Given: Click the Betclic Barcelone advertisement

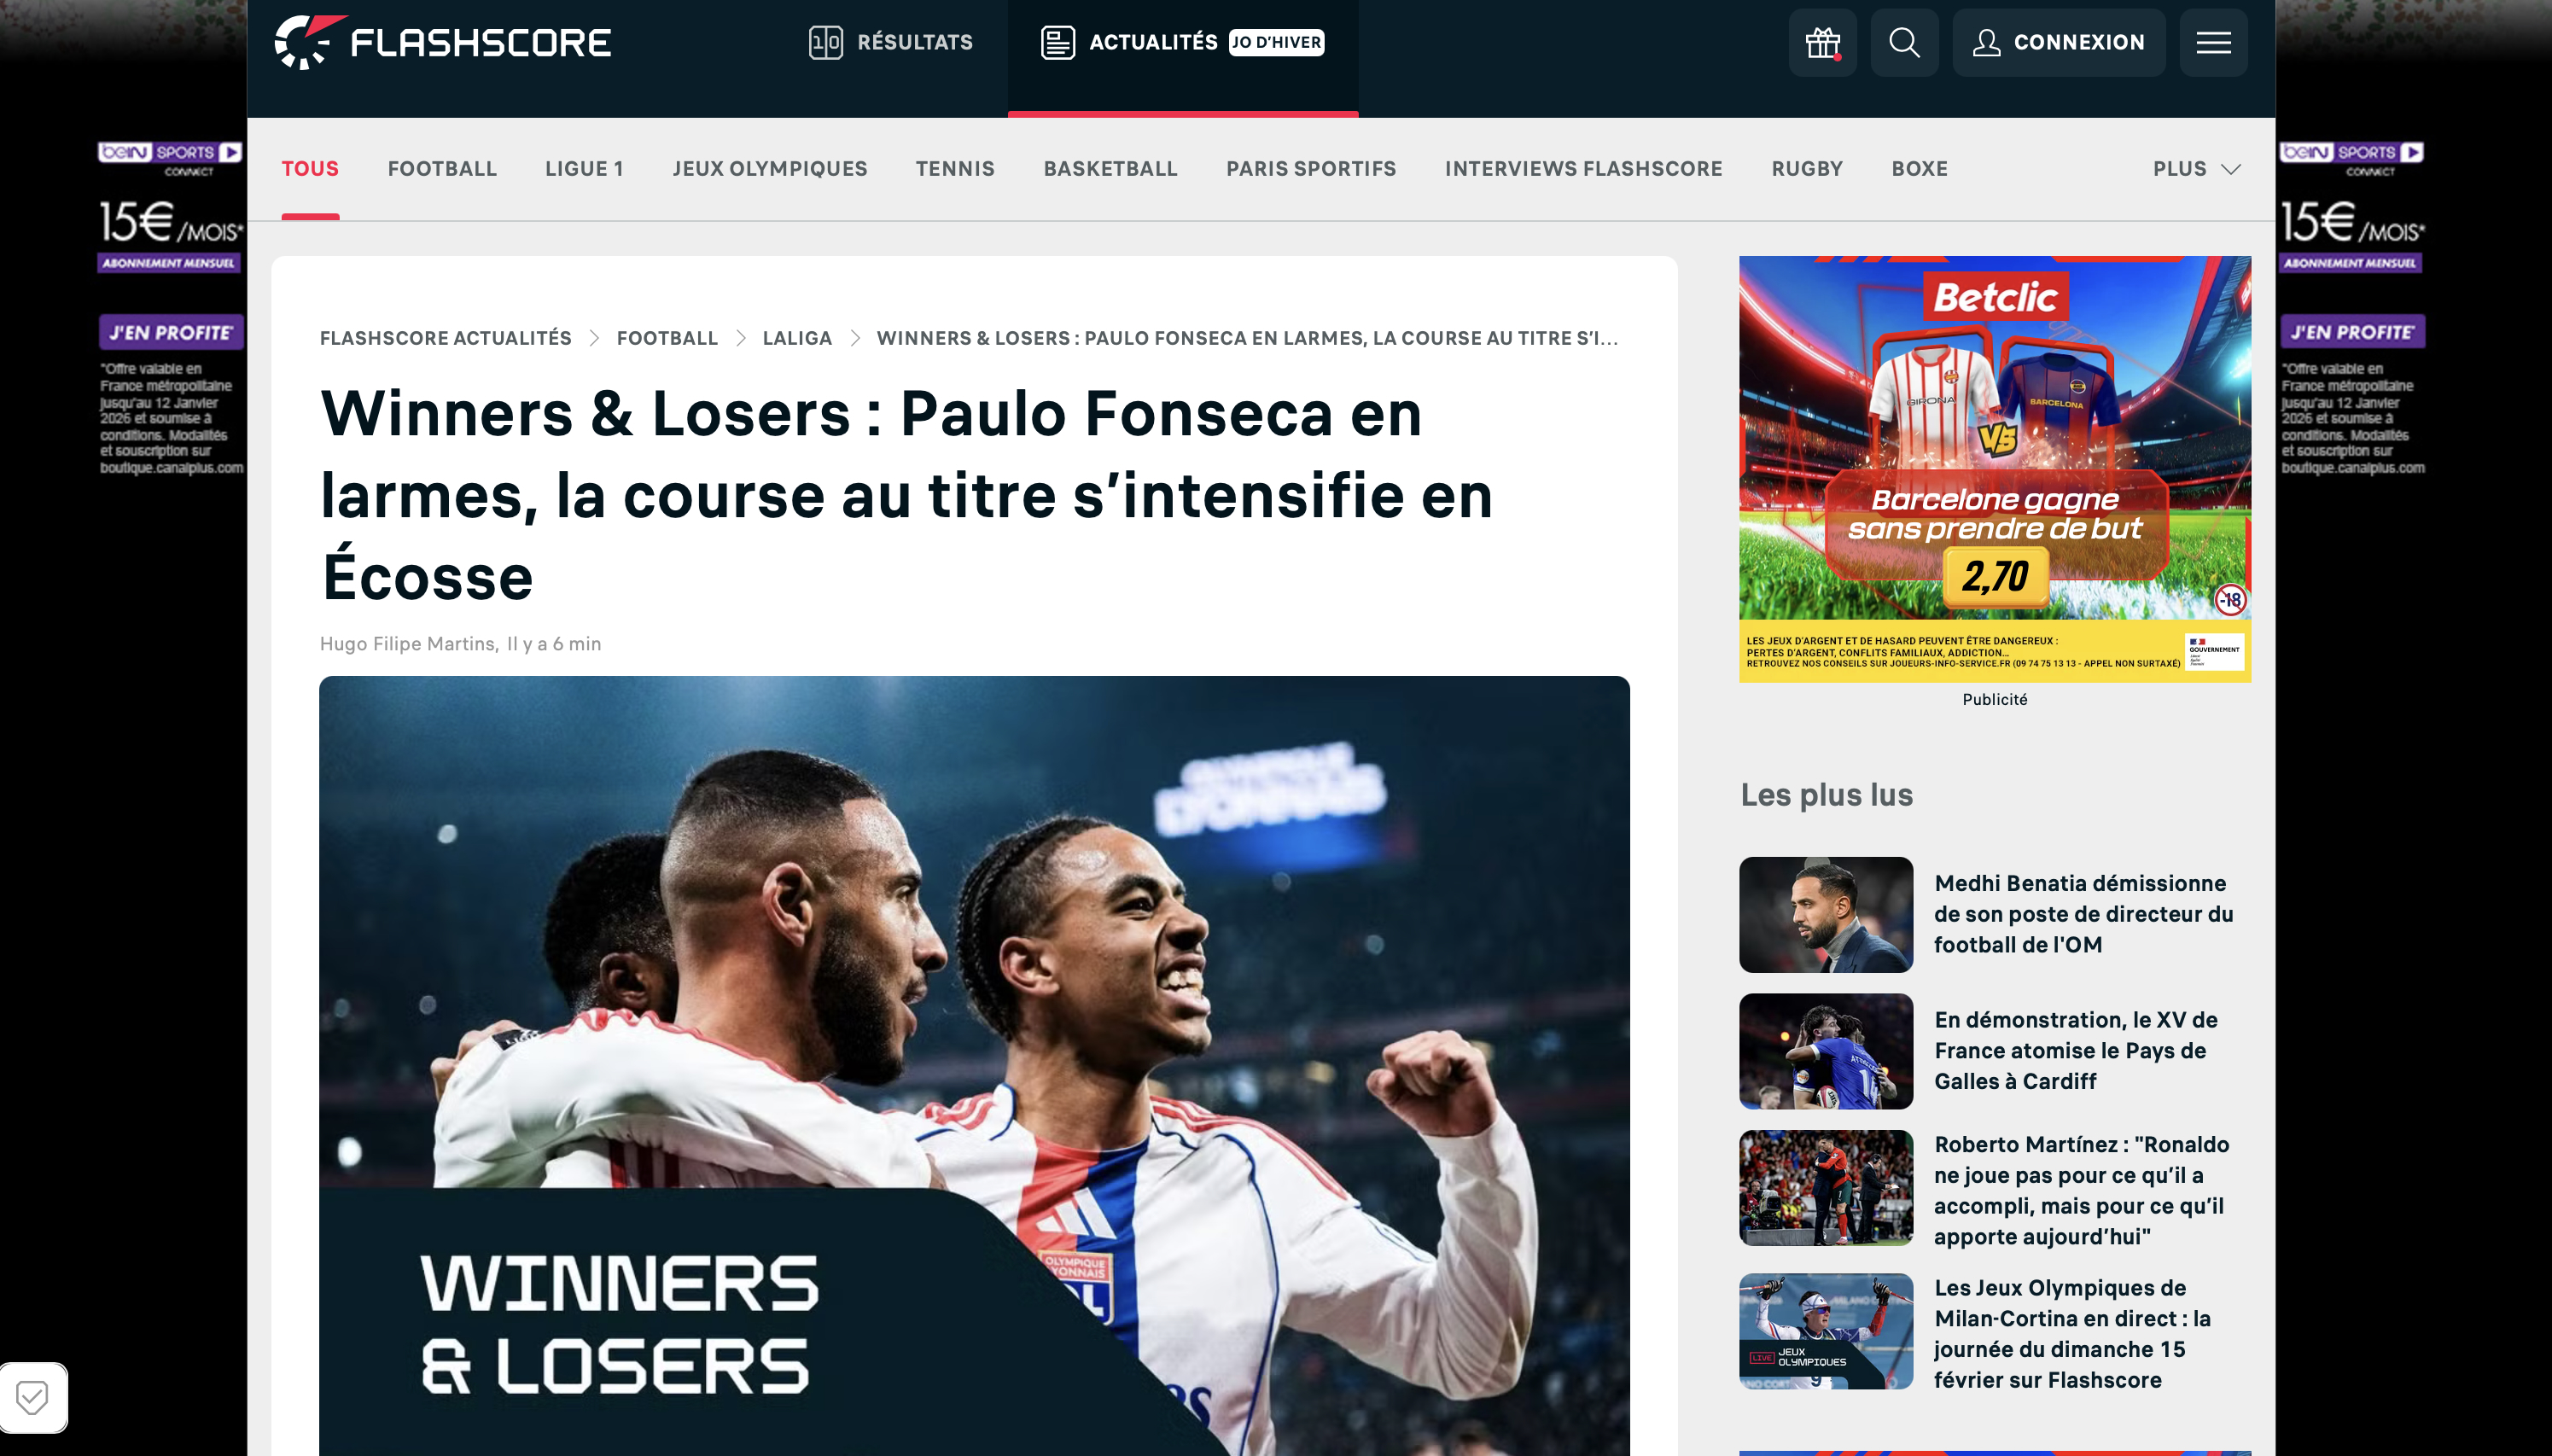Looking at the screenshot, I should (1994, 469).
